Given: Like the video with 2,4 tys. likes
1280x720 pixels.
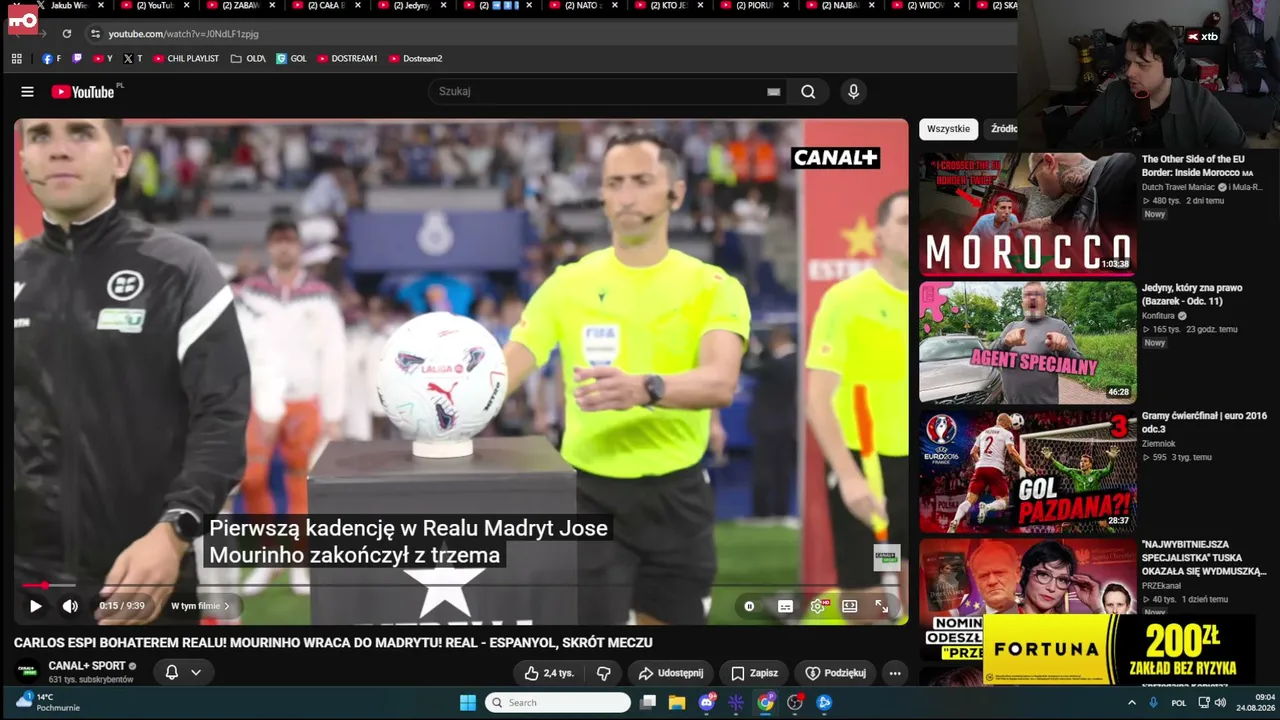Looking at the screenshot, I should click(x=549, y=673).
